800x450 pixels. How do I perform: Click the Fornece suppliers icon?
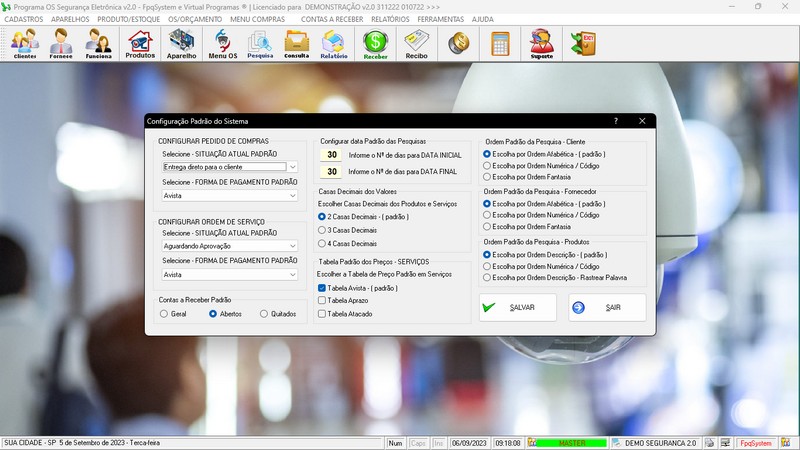click(x=61, y=44)
